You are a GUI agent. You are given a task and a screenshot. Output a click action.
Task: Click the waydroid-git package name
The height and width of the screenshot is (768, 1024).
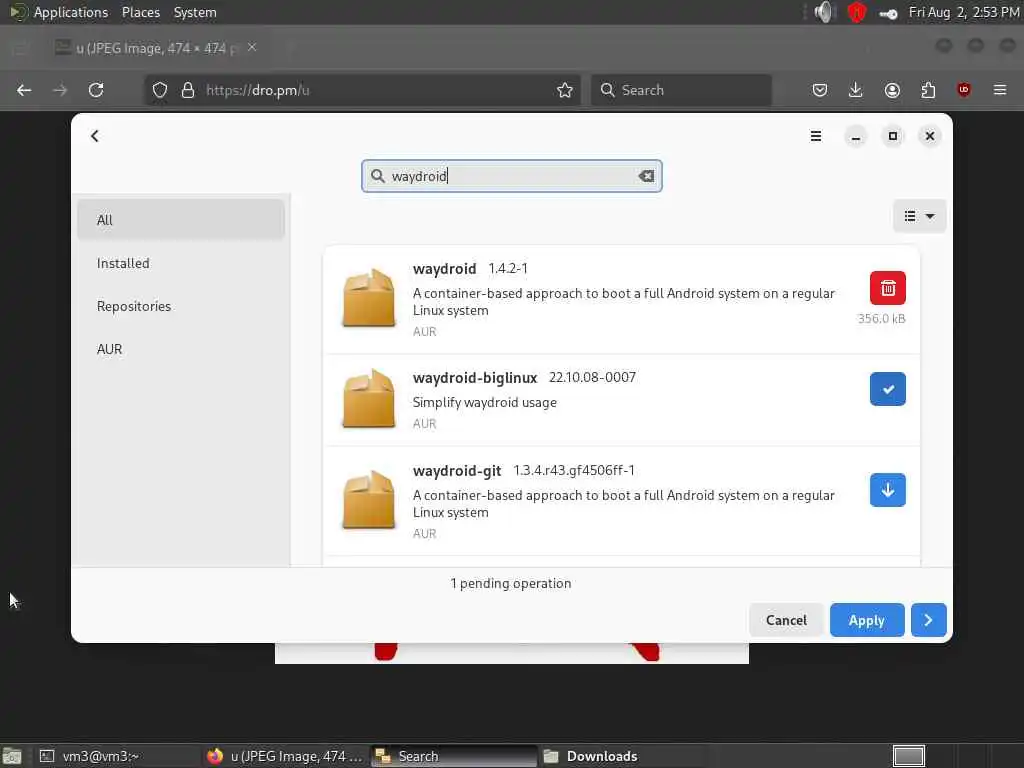pos(456,470)
